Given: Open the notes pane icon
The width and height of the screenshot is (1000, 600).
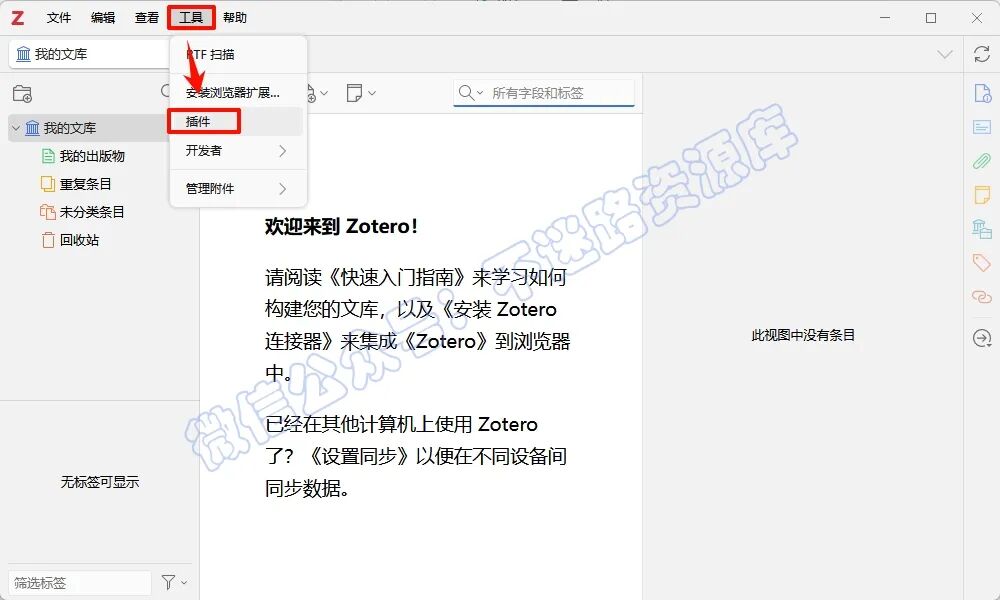Looking at the screenshot, I should [982, 194].
